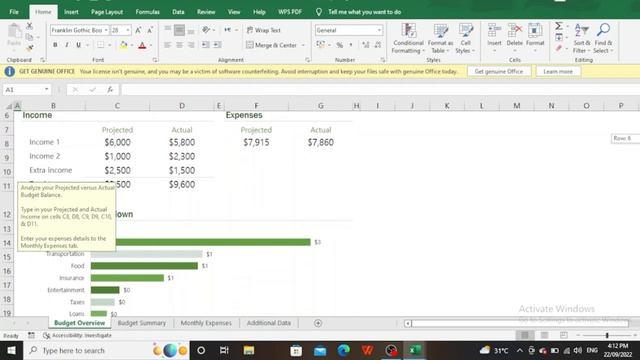
Task: Click Task View icon on taskbar
Action: (x=224, y=351)
